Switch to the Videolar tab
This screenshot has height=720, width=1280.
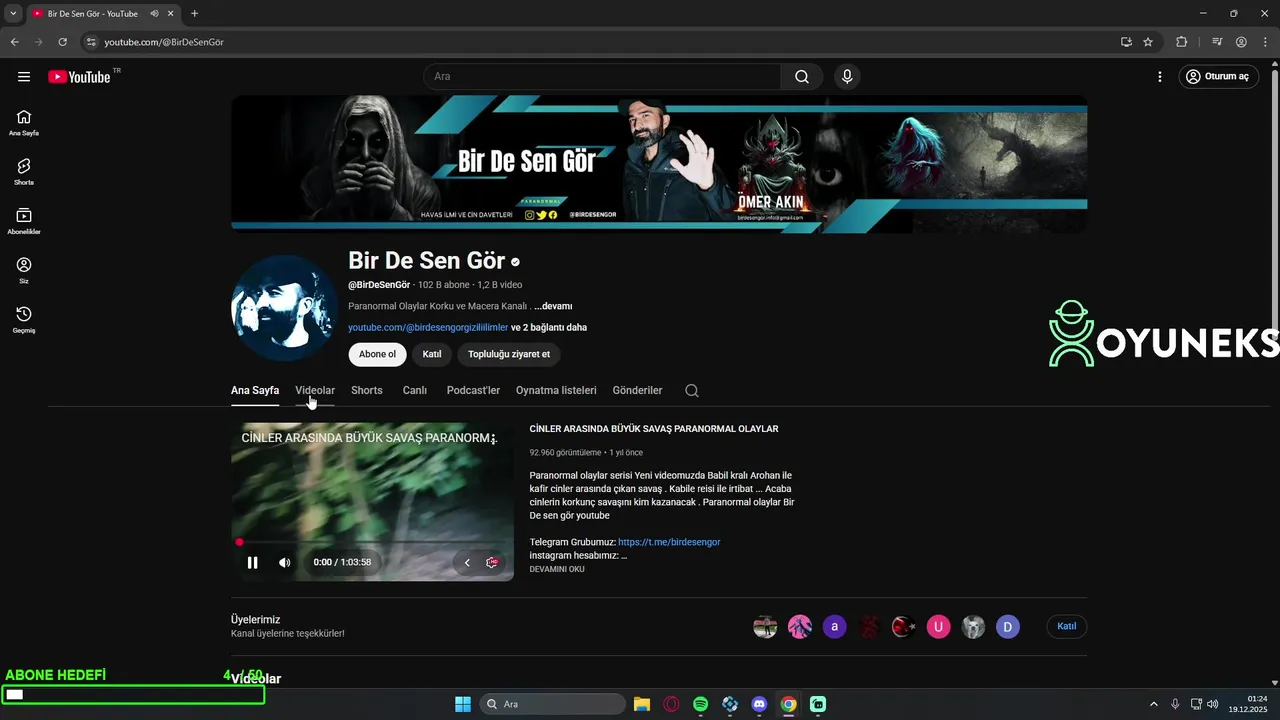(315, 390)
